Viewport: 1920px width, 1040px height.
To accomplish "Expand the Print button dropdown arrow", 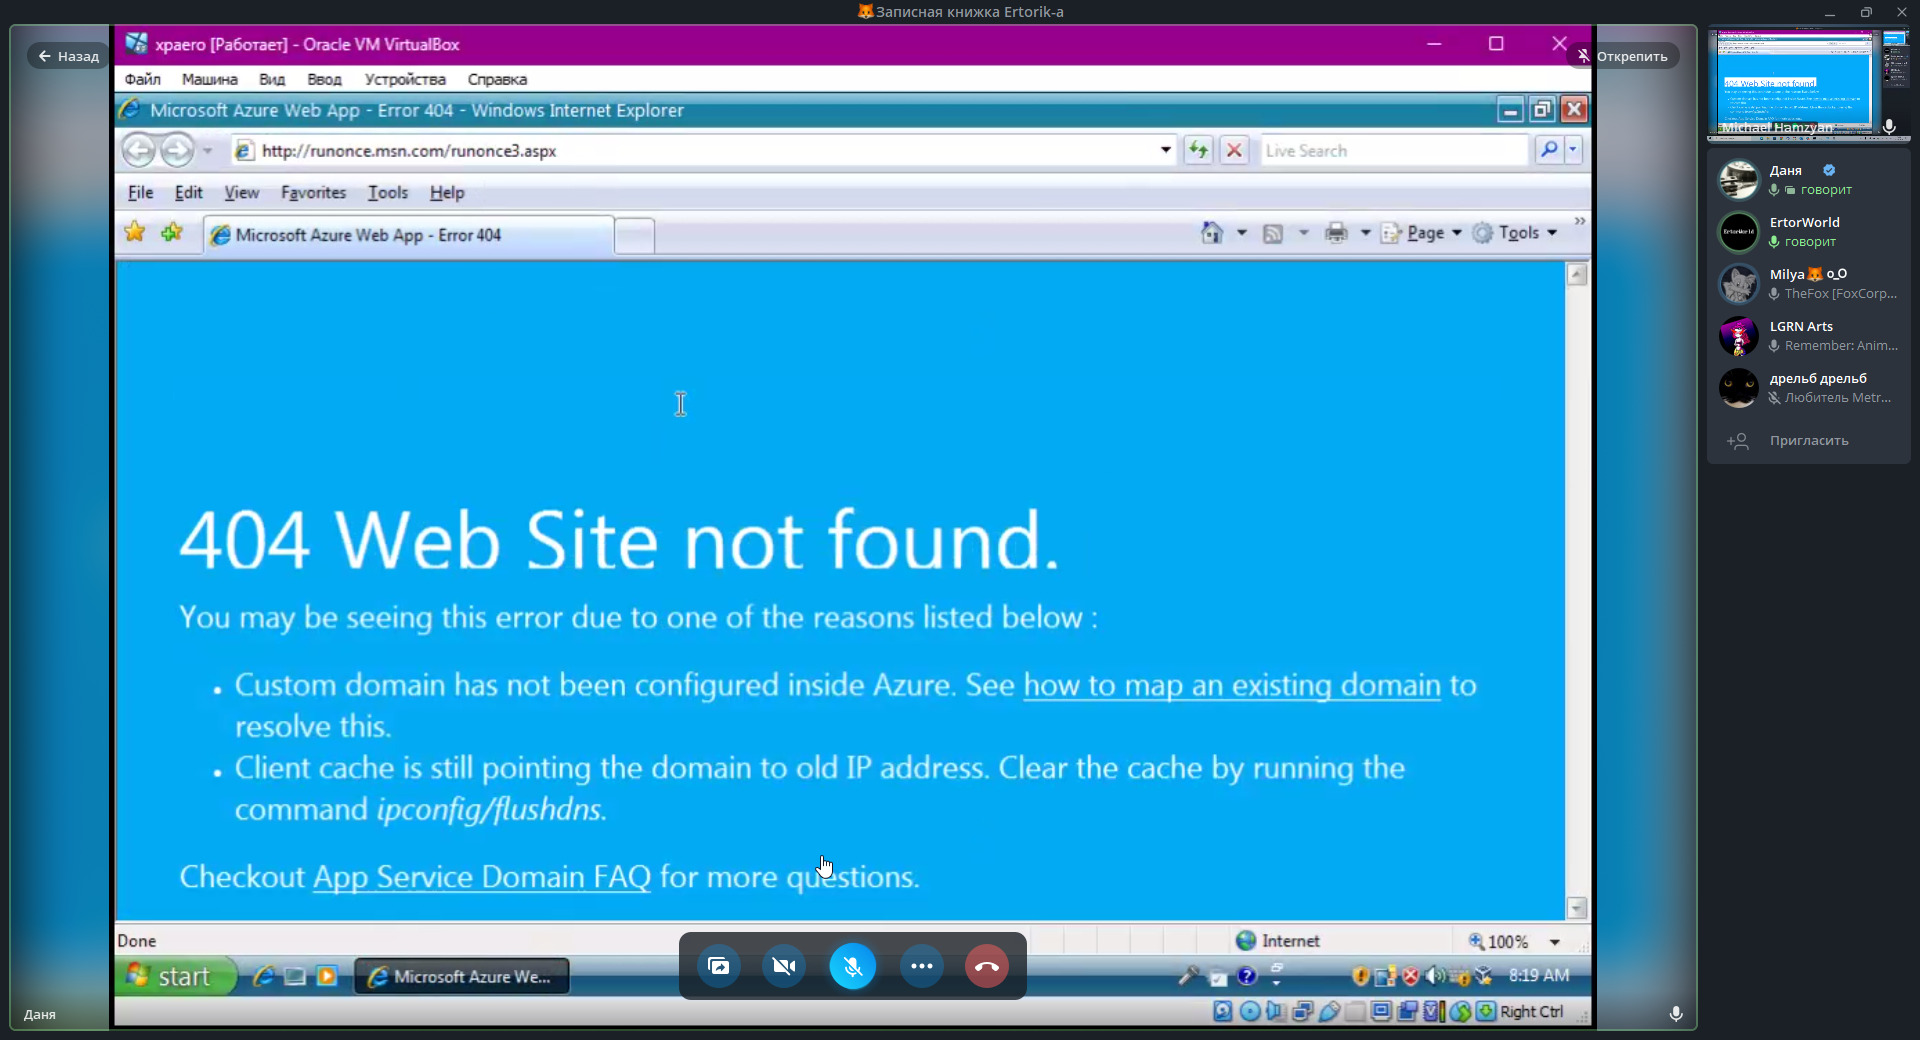I will tap(1365, 233).
